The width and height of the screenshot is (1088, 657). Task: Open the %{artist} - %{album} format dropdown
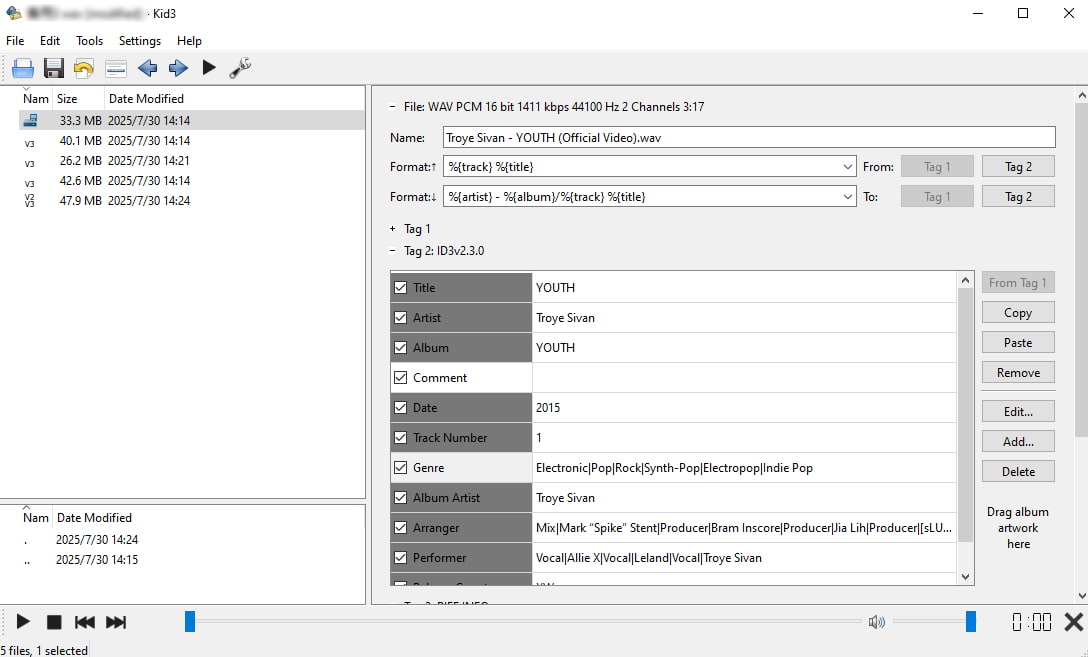(x=847, y=197)
